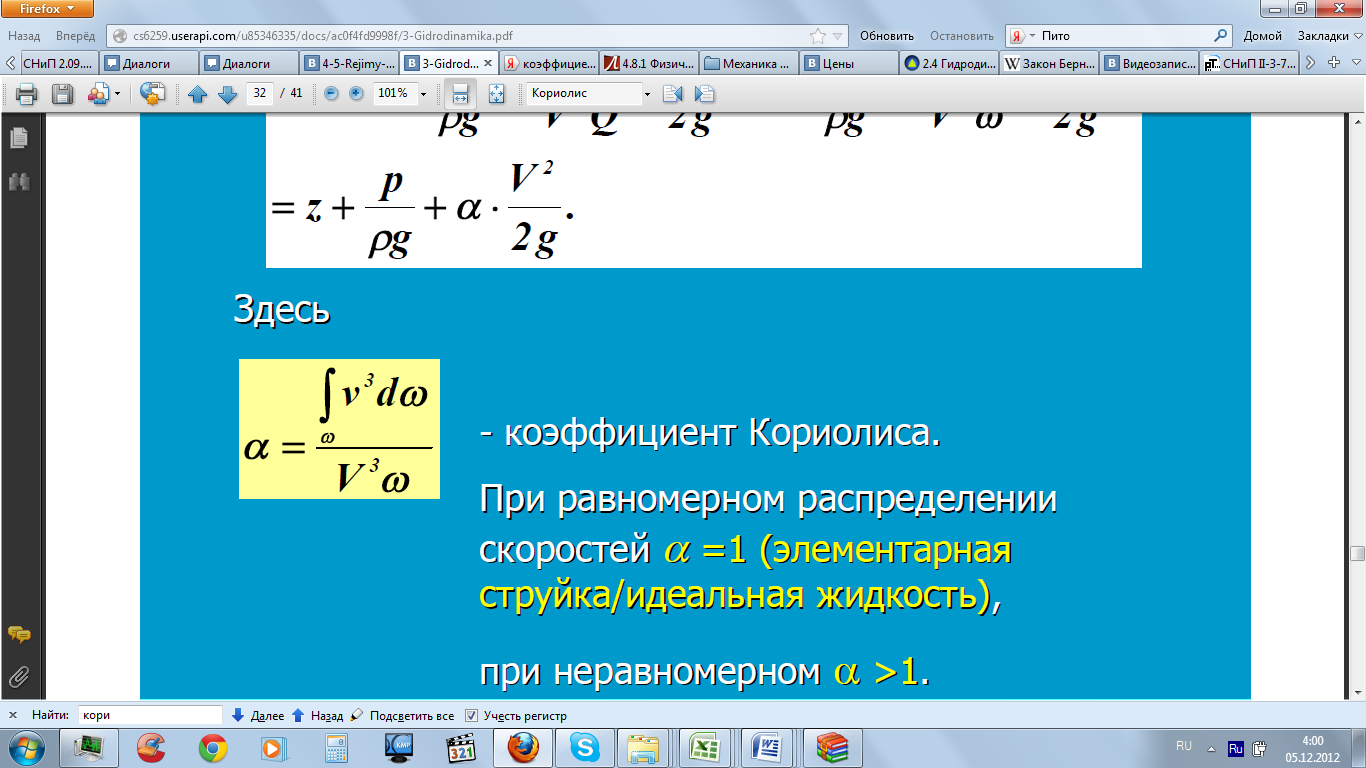Screen dimensions: 1366x768
Task: Switch to the Цены tab
Action: pos(849,63)
